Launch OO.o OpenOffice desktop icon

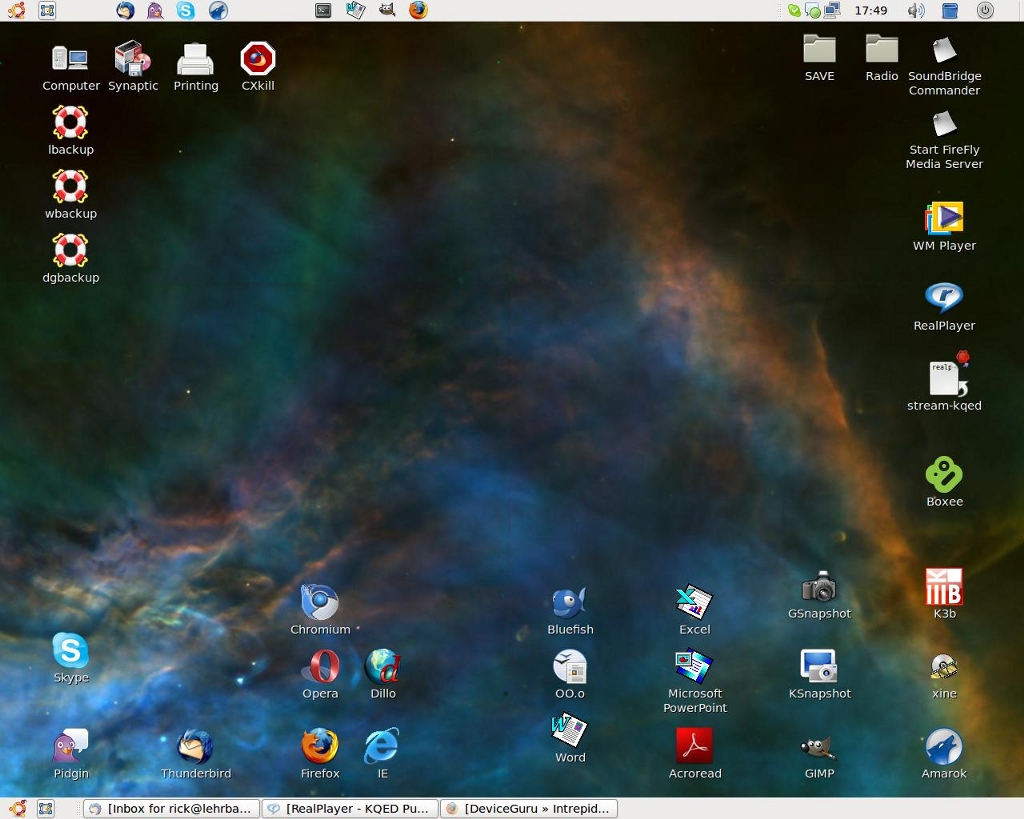point(569,666)
